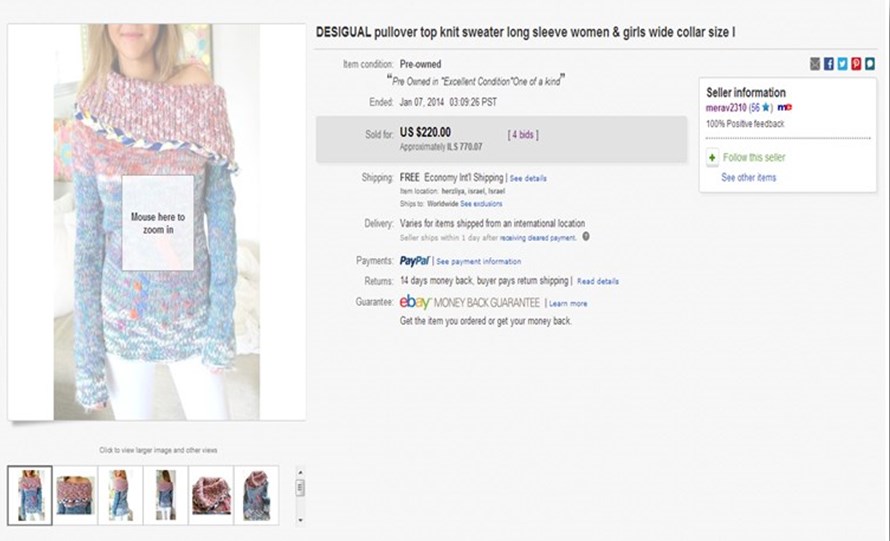Viewport: 890px width, 541px height.
Task: Select the second sweater thumbnail
Action: 76,494
